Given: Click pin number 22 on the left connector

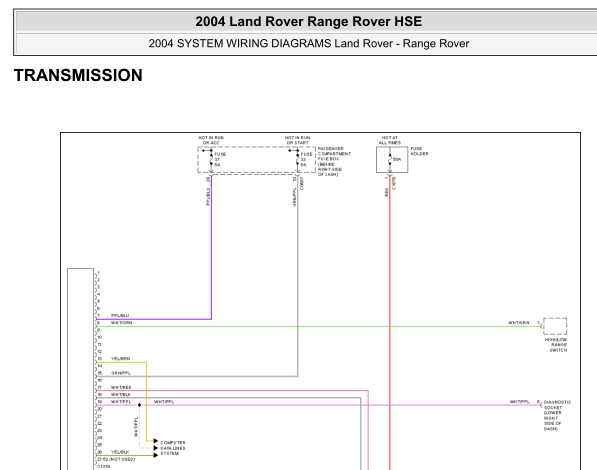Looking at the screenshot, I should 100,424.
